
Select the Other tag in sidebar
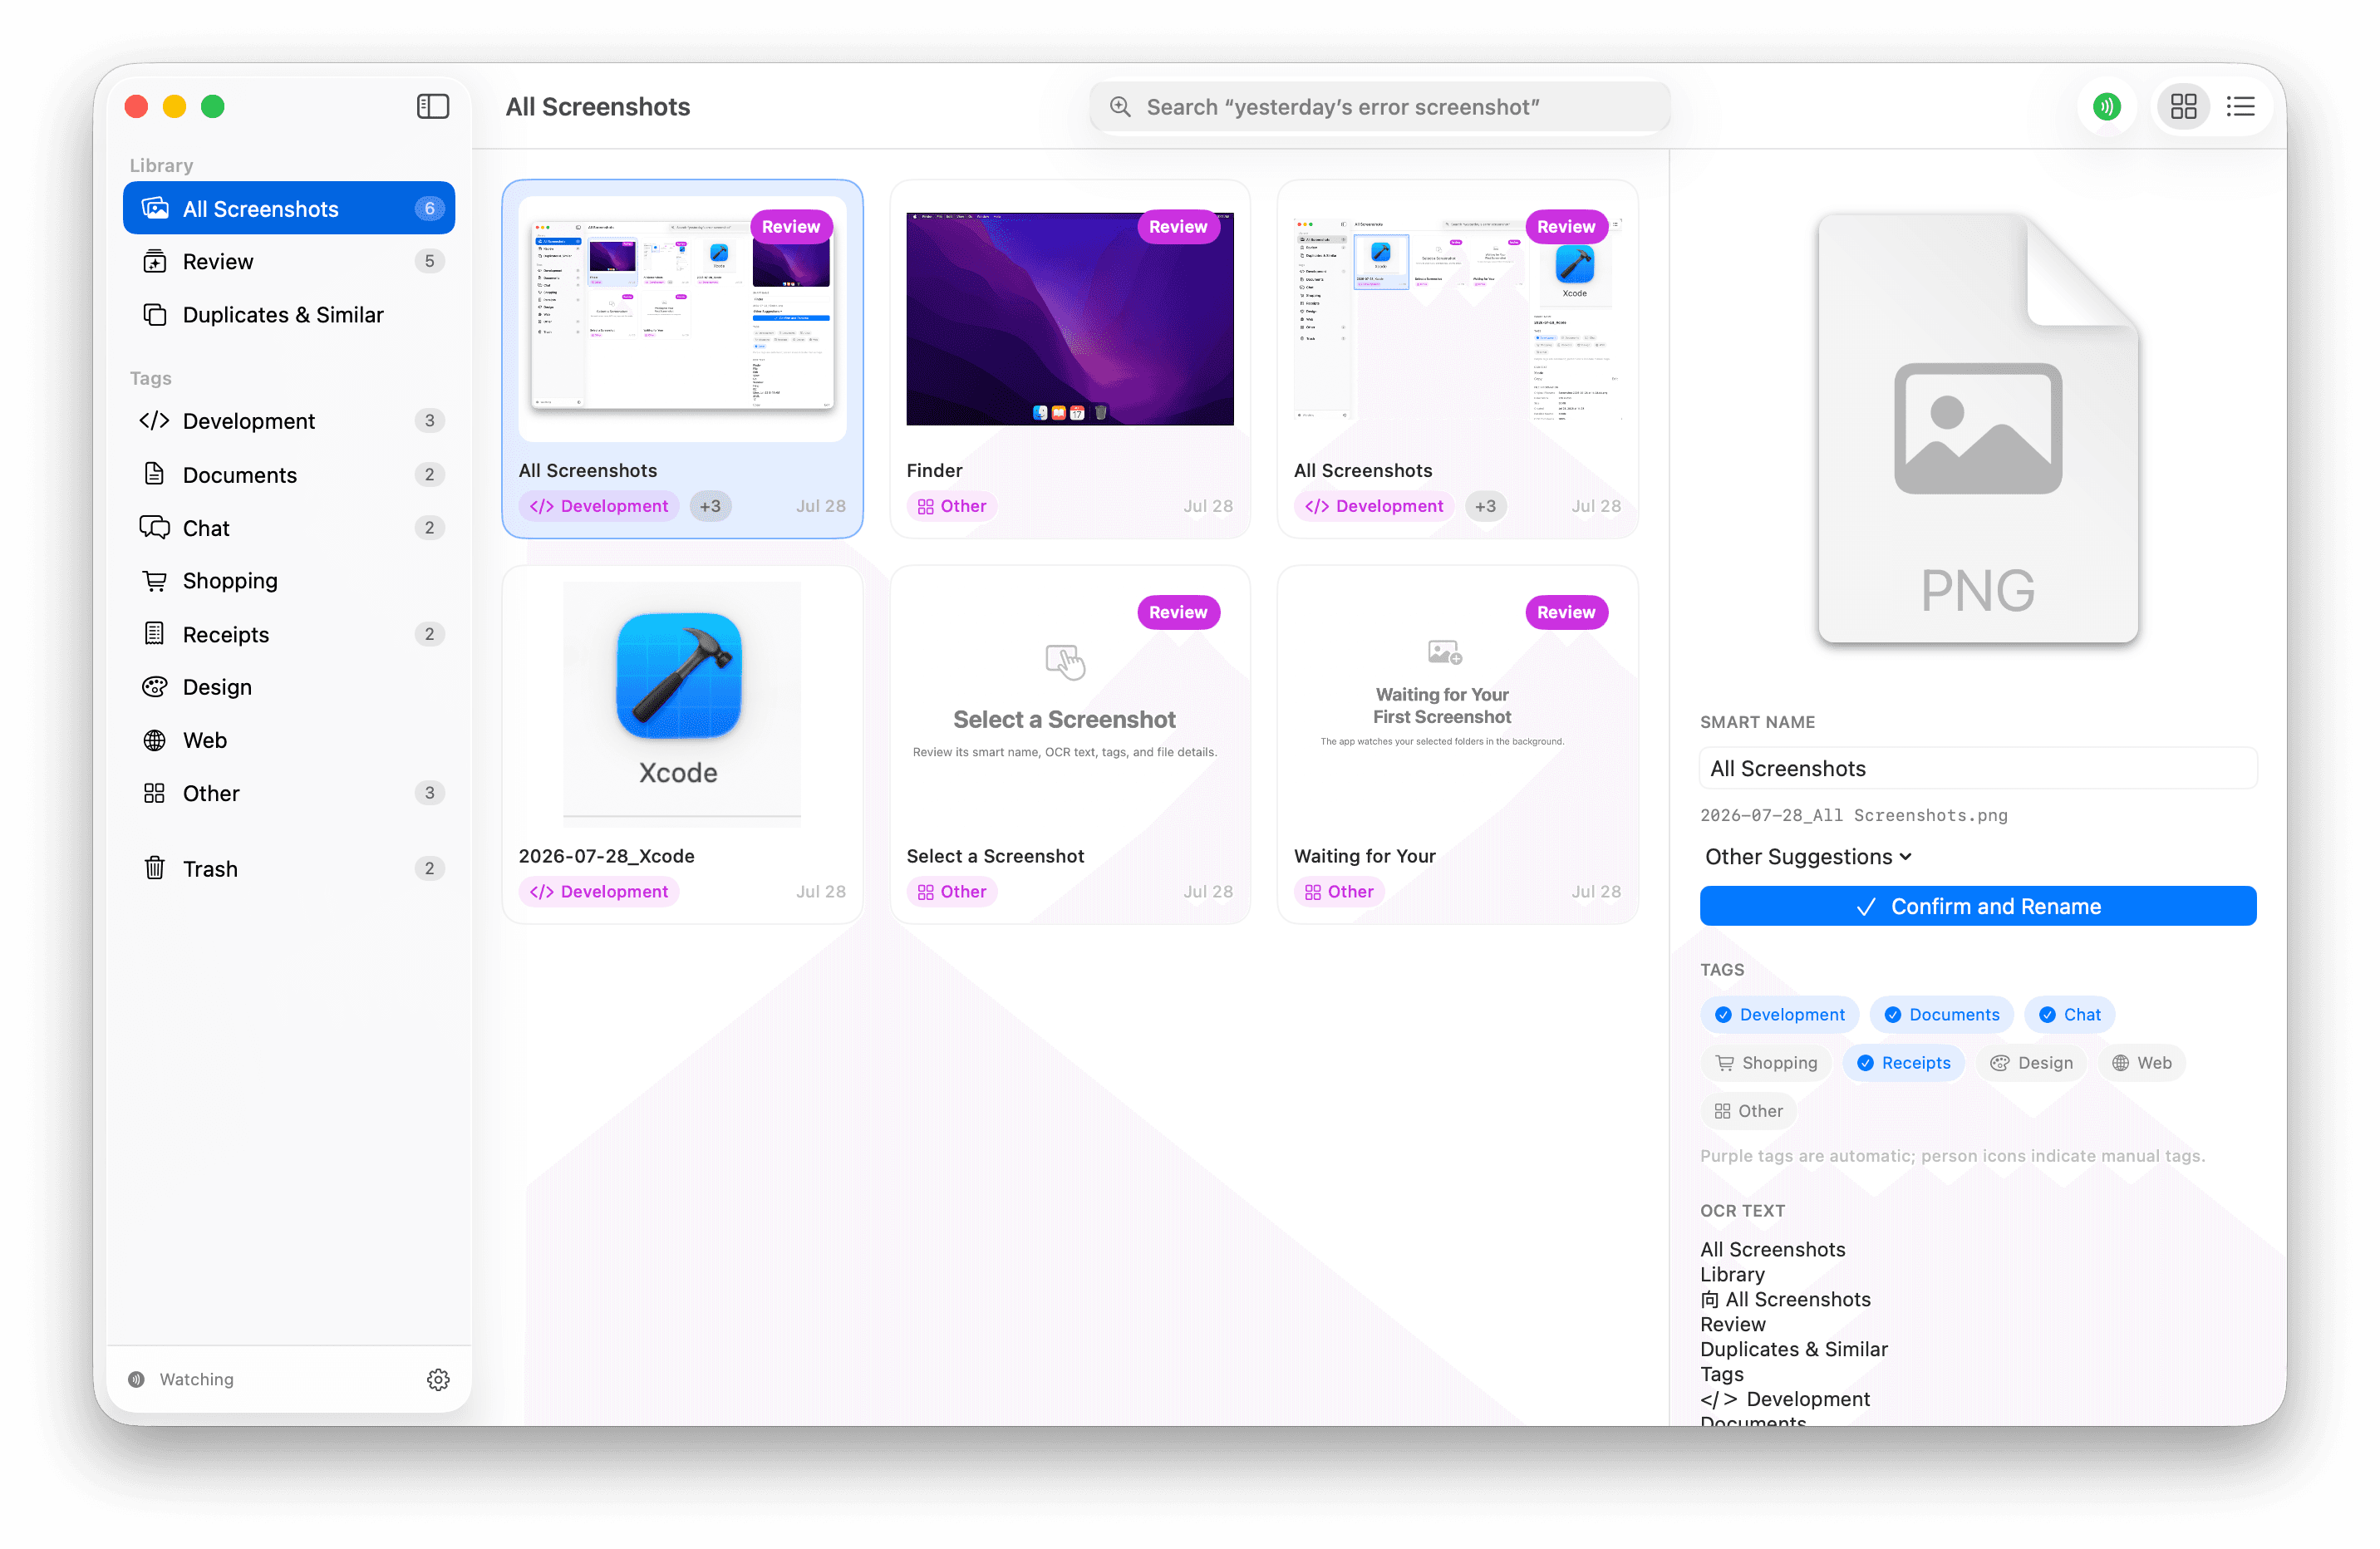[289, 793]
